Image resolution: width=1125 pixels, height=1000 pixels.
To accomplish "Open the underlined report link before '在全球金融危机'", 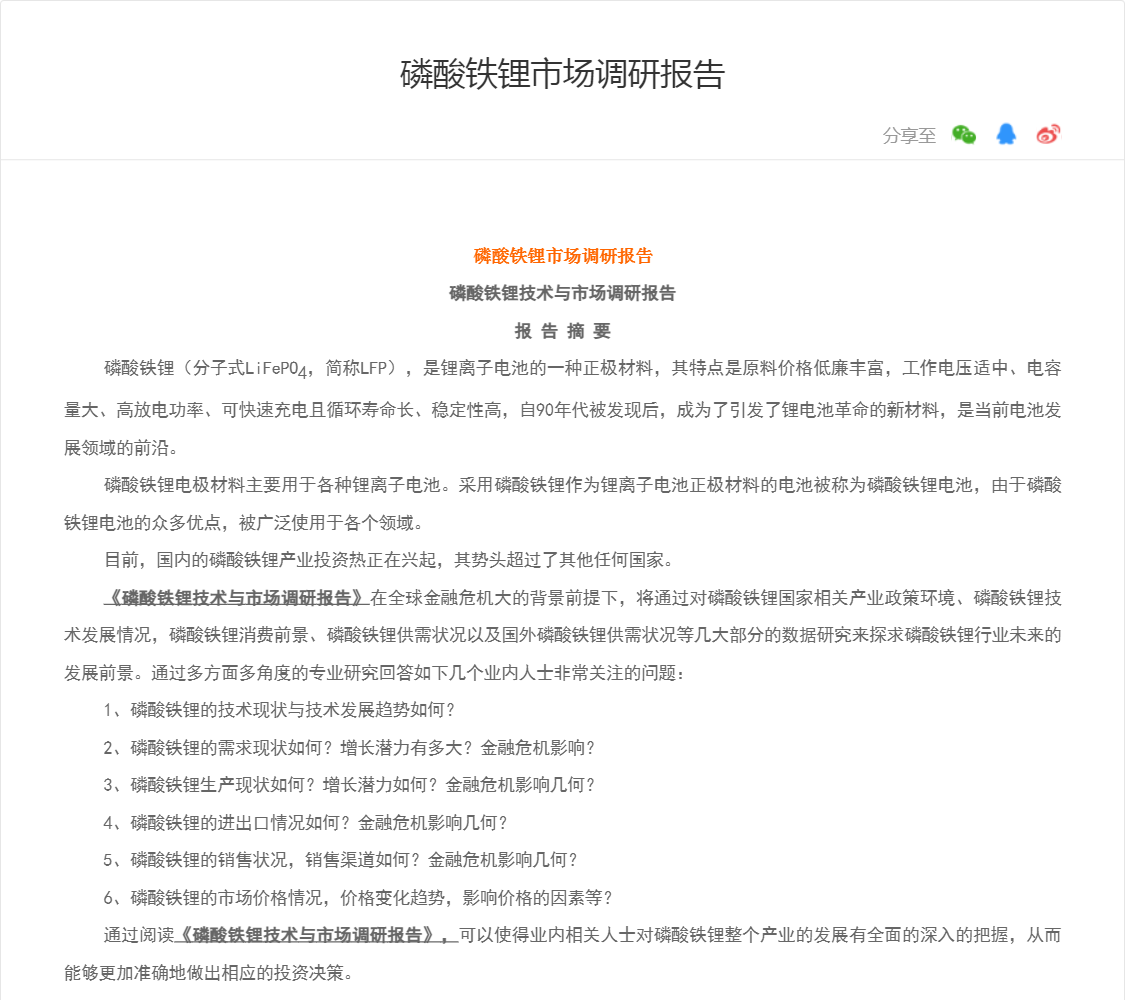I will (237, 598).
